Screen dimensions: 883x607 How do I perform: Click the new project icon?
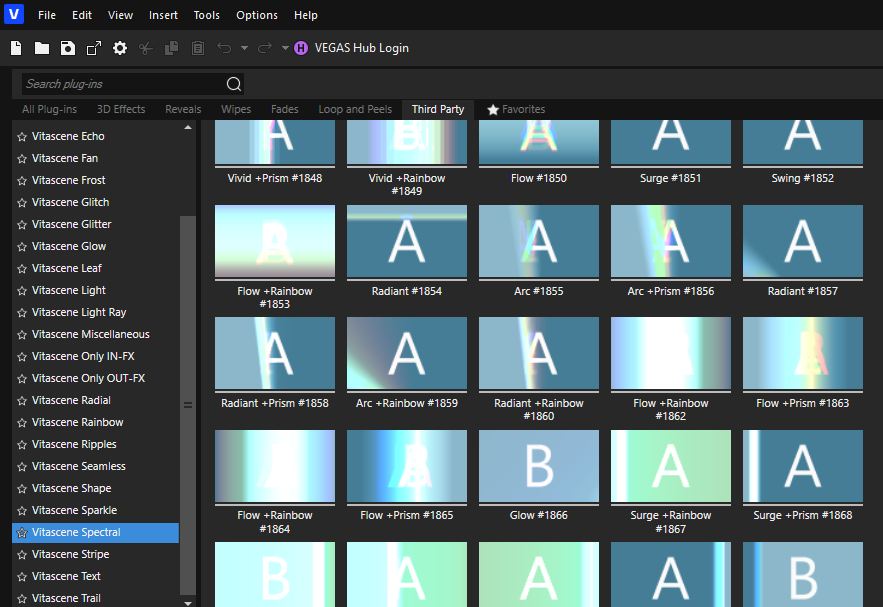point(16,48)
